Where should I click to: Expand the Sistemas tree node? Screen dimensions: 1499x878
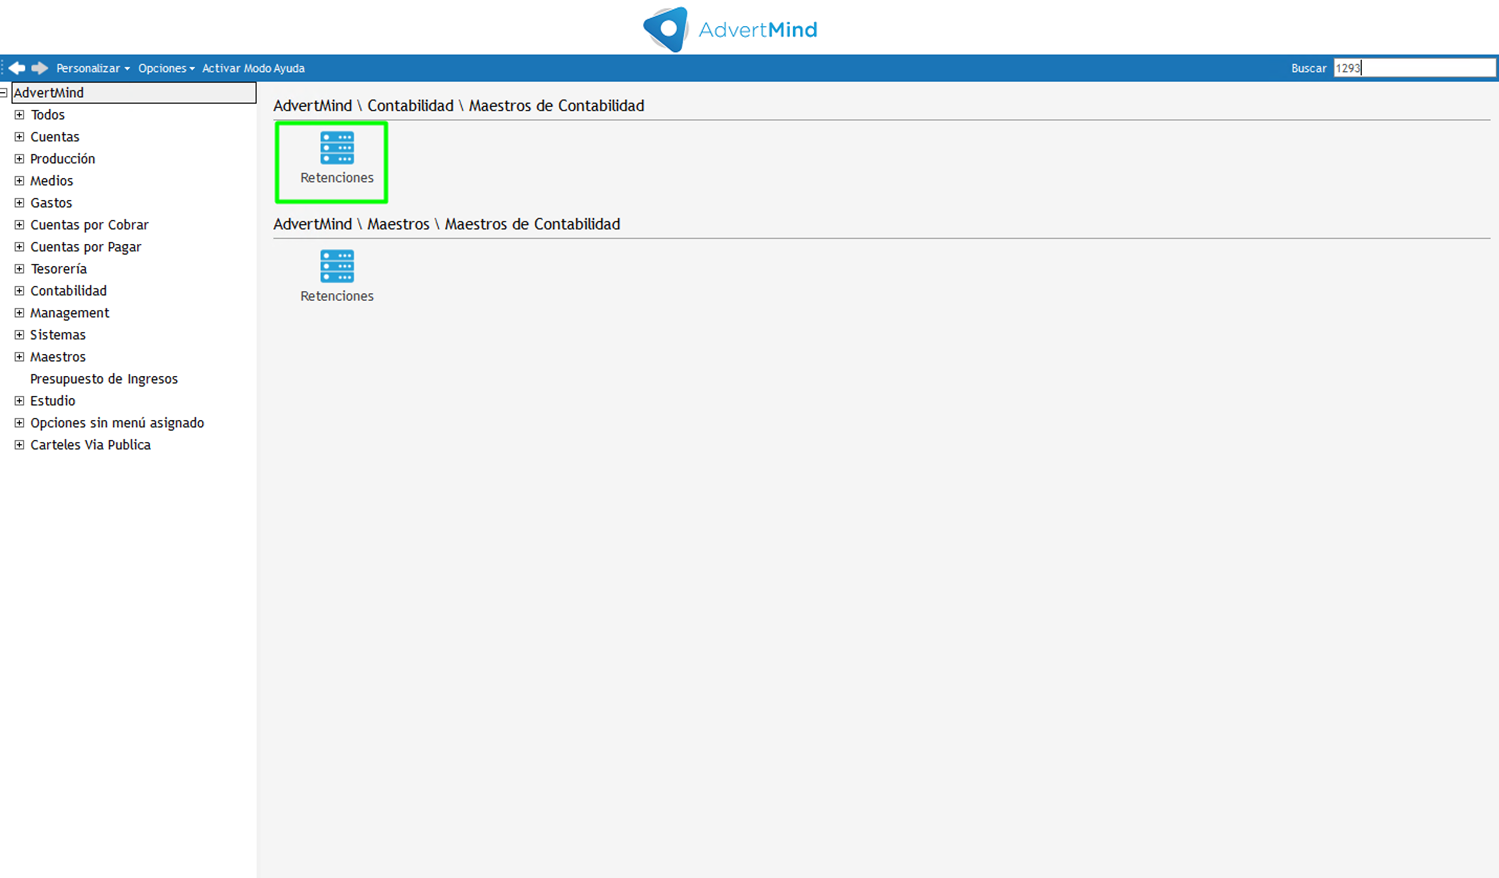19,335
